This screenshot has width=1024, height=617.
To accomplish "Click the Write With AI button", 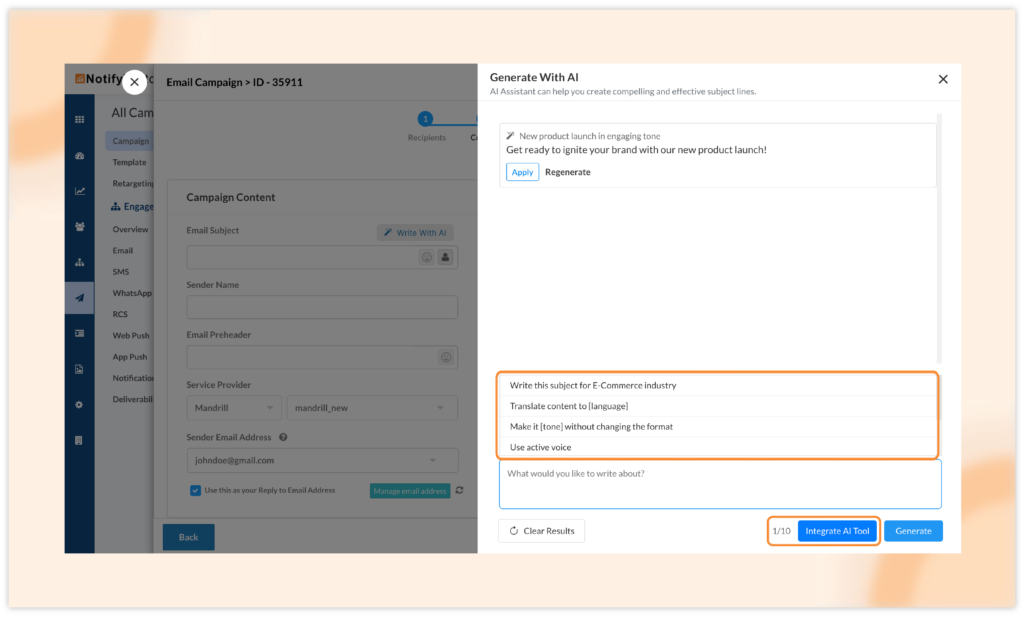I will click(415, 233).
